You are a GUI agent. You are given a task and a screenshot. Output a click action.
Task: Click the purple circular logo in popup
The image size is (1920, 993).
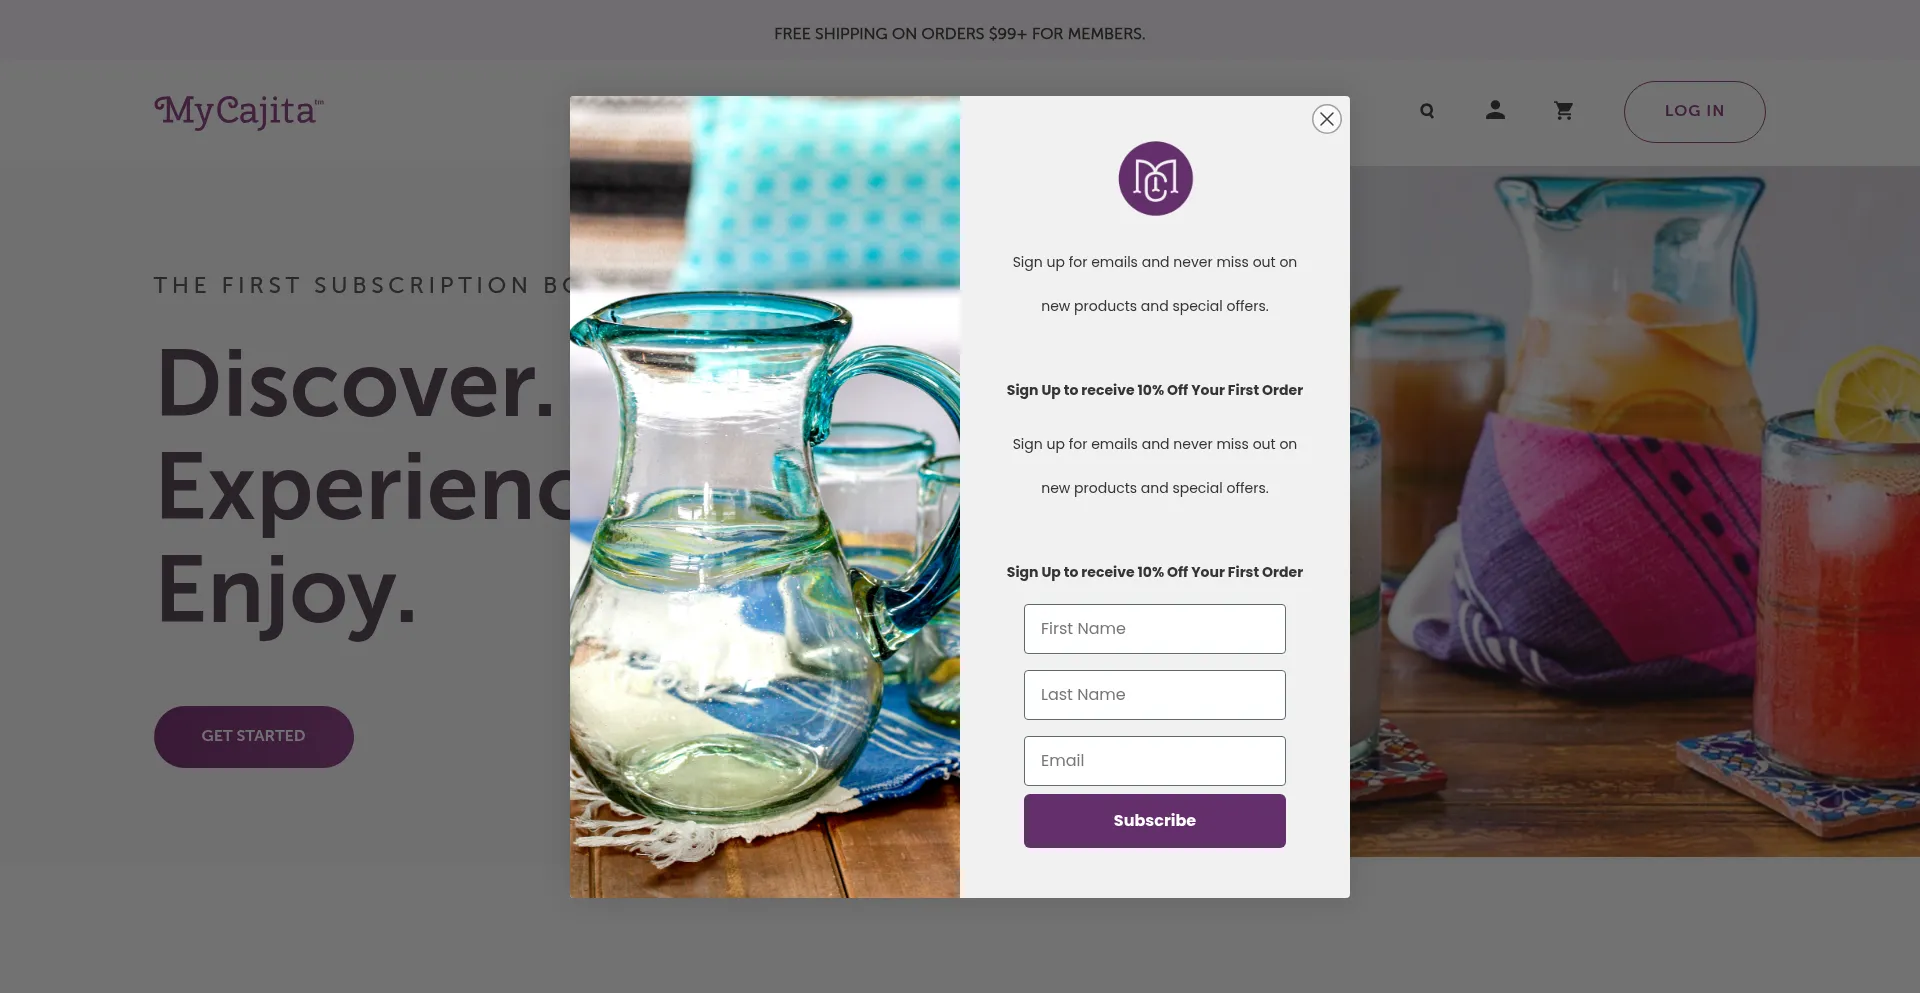coord(1155,178)
